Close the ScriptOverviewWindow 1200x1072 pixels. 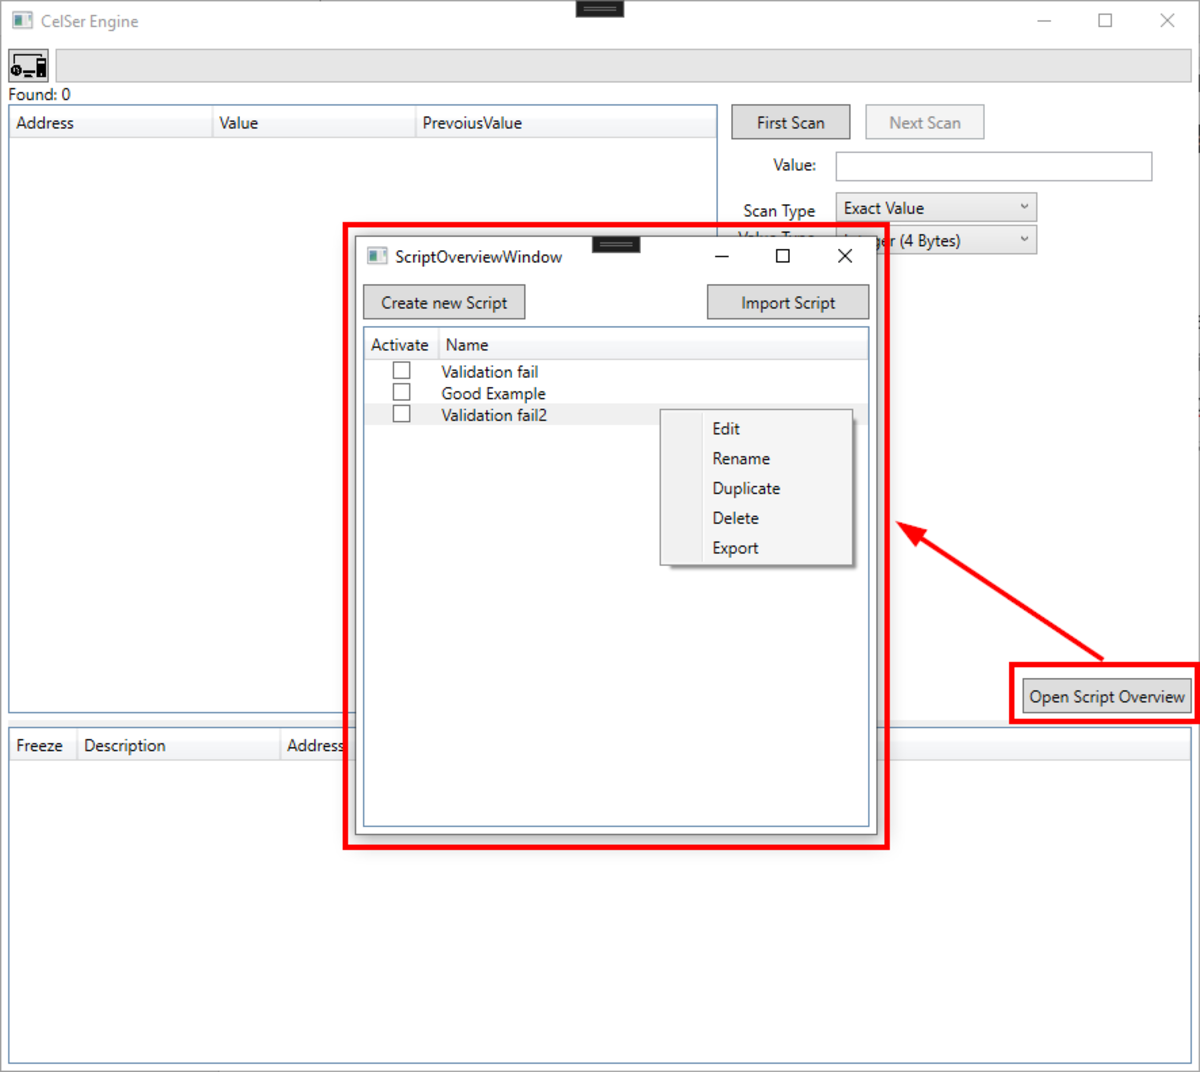point(845,256)
